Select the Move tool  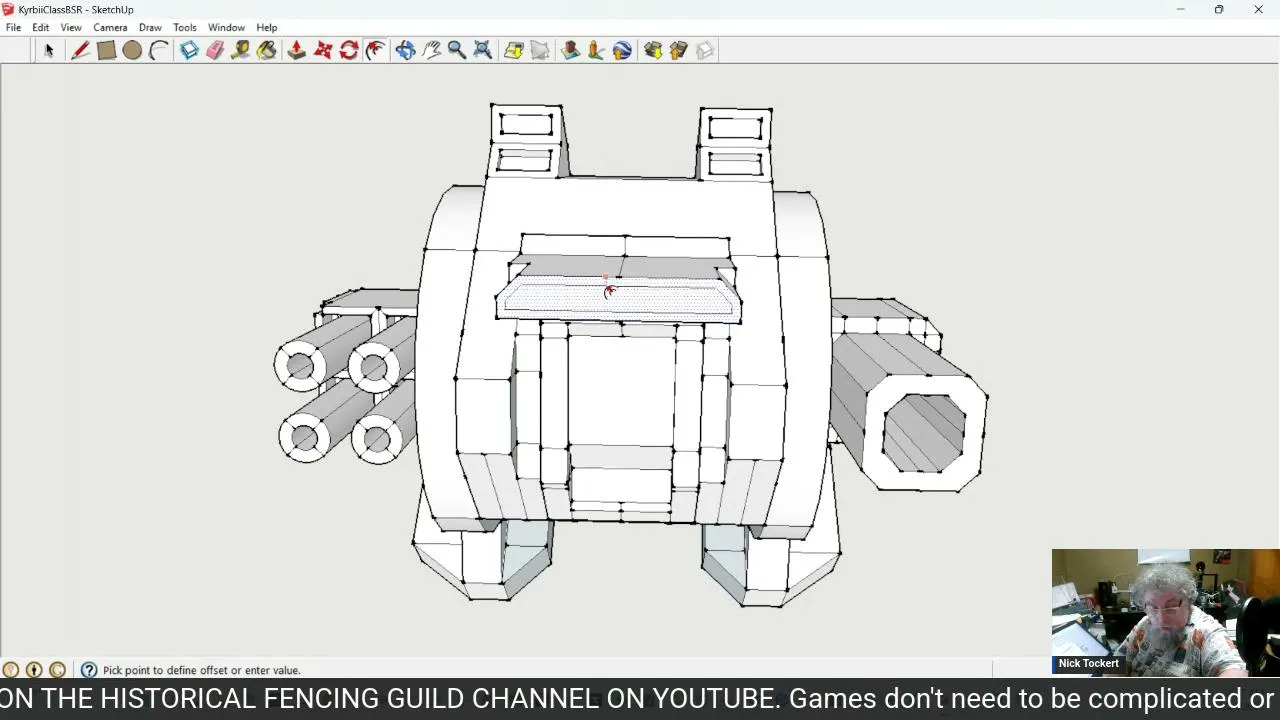pyautogui.click(x=323, y=50)
